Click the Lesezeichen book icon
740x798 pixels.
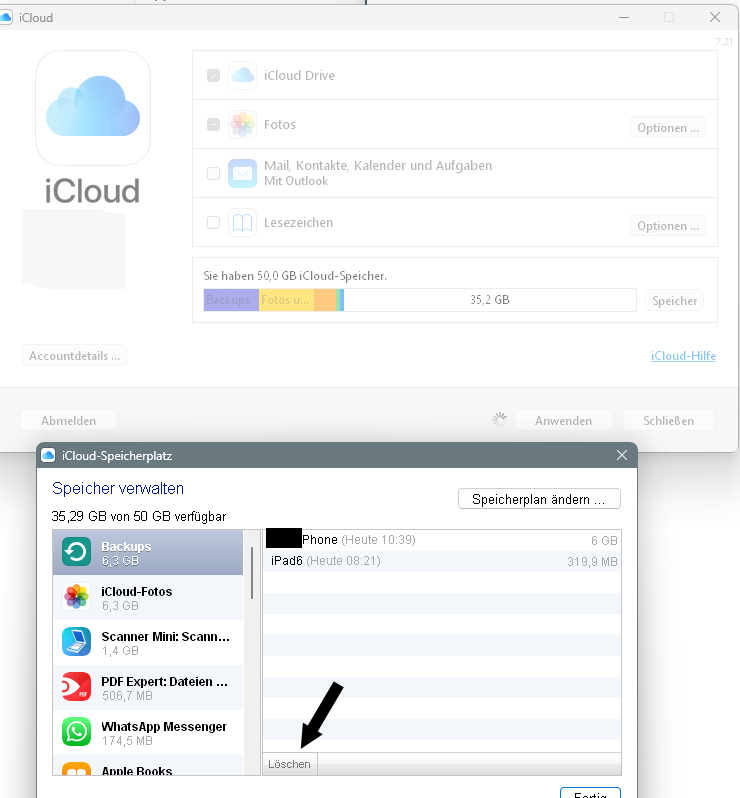click(x=242, y=222)
